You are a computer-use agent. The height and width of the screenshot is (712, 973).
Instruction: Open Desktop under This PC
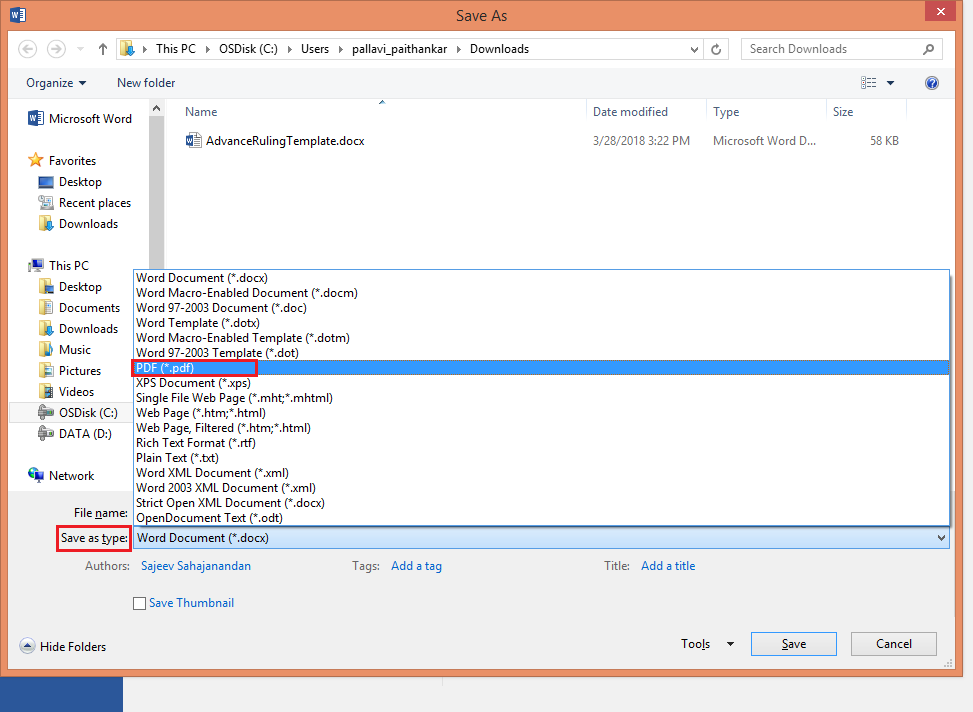click(x=70, y=287)
